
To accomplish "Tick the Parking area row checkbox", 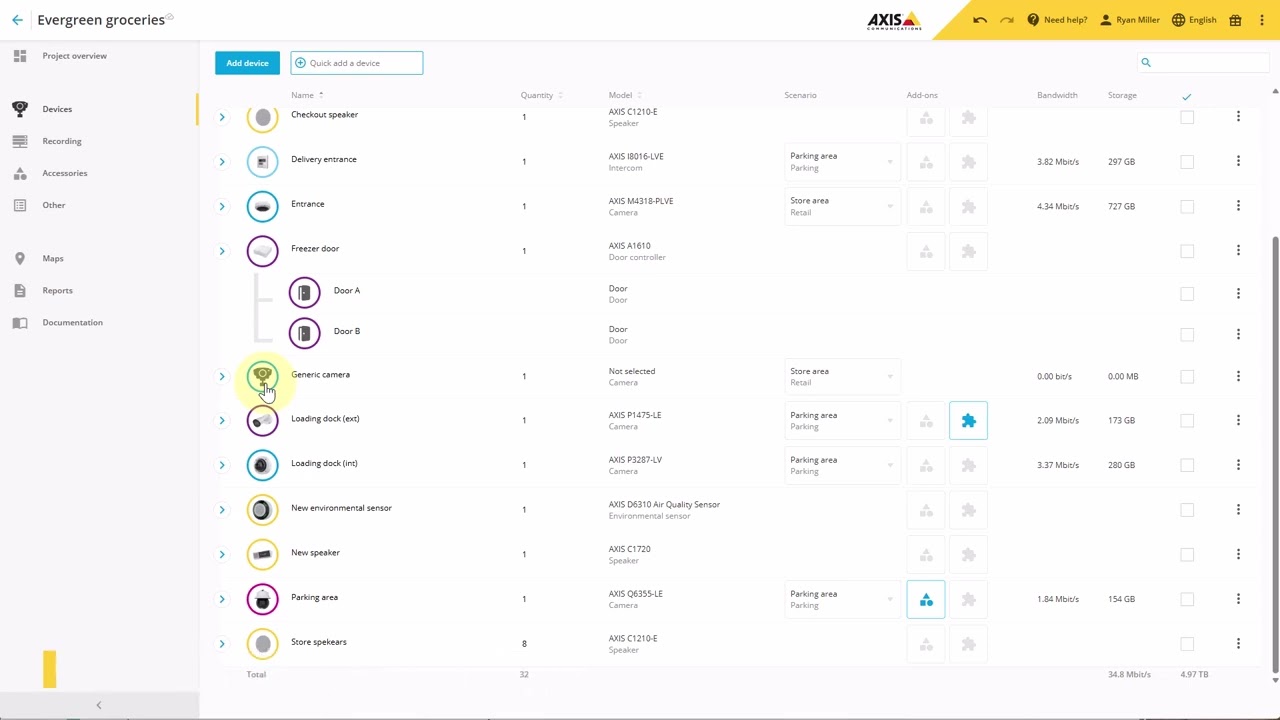I will (1187, 599).
